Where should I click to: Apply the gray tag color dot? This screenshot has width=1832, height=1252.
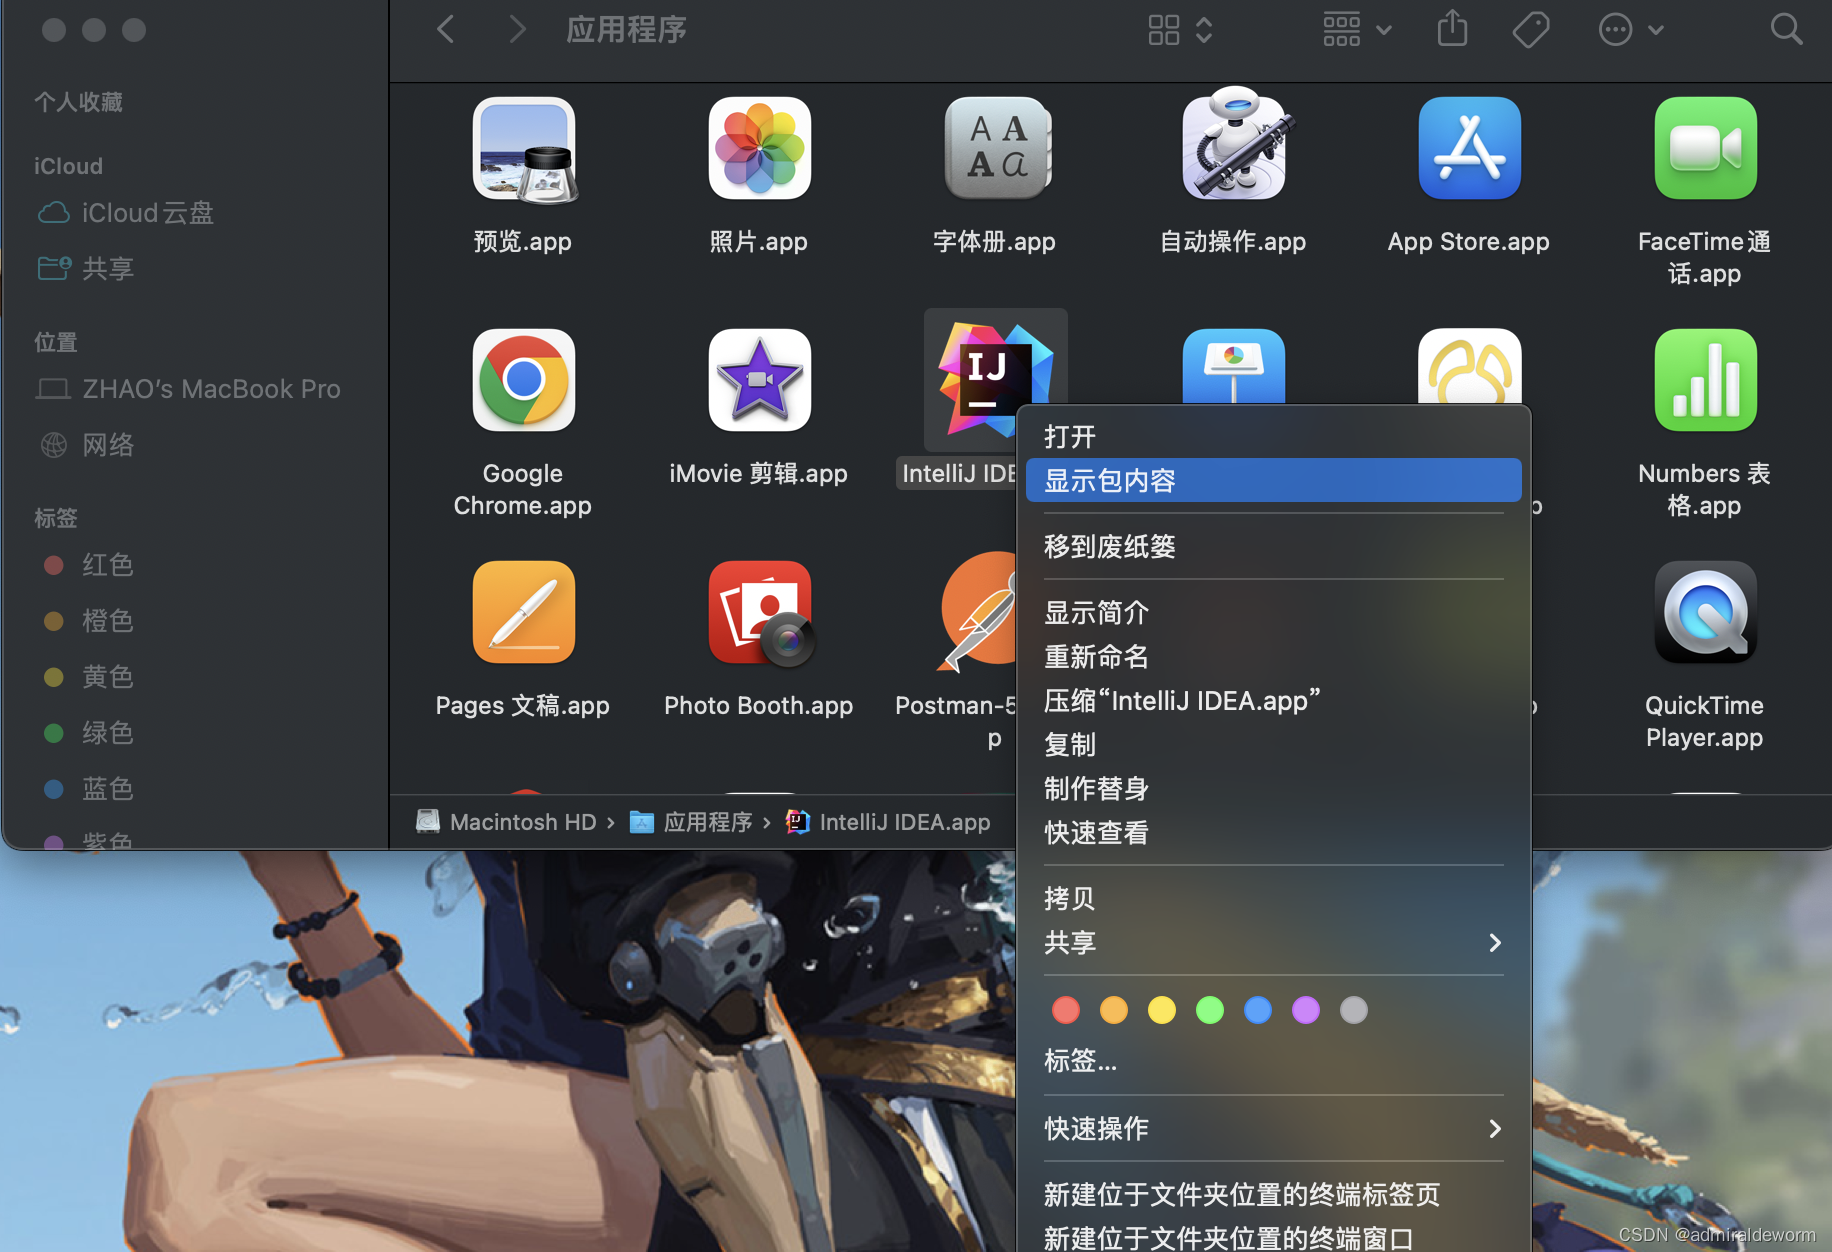click(1354, 1010)
